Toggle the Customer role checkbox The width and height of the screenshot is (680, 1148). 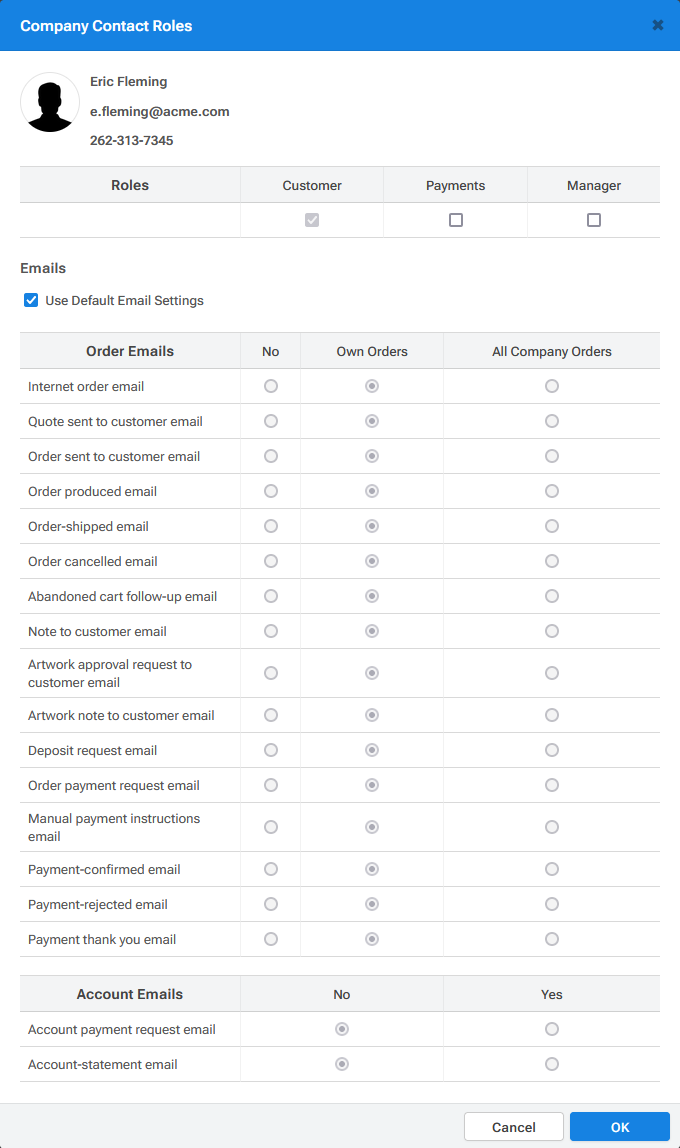[x=312, y=220]
